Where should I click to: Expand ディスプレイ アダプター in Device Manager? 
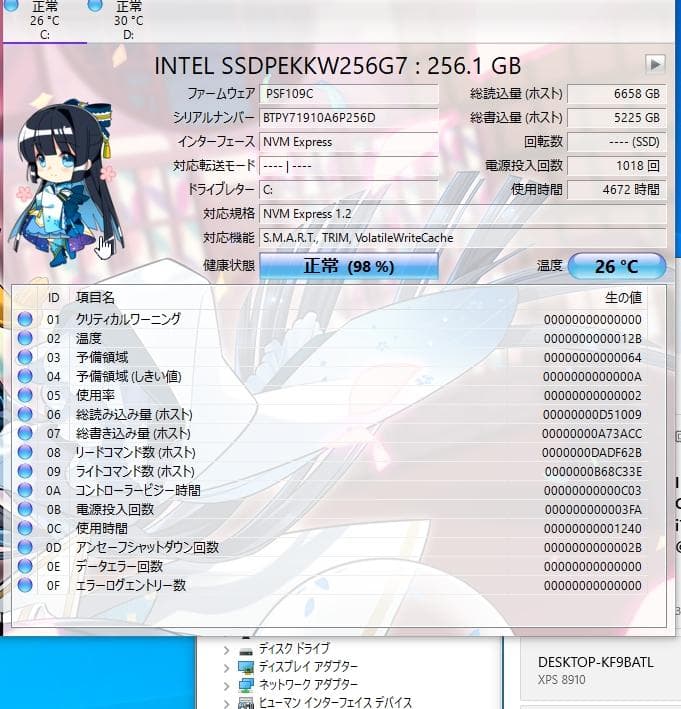tap(227, 668)
